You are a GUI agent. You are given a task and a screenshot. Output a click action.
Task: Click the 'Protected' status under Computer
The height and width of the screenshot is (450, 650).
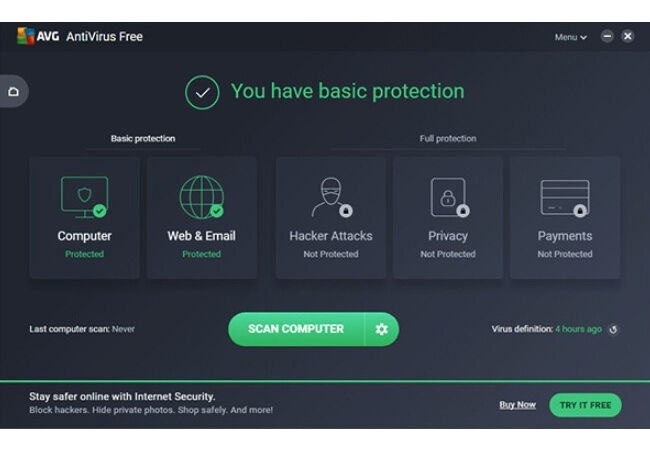click(85, 254)
